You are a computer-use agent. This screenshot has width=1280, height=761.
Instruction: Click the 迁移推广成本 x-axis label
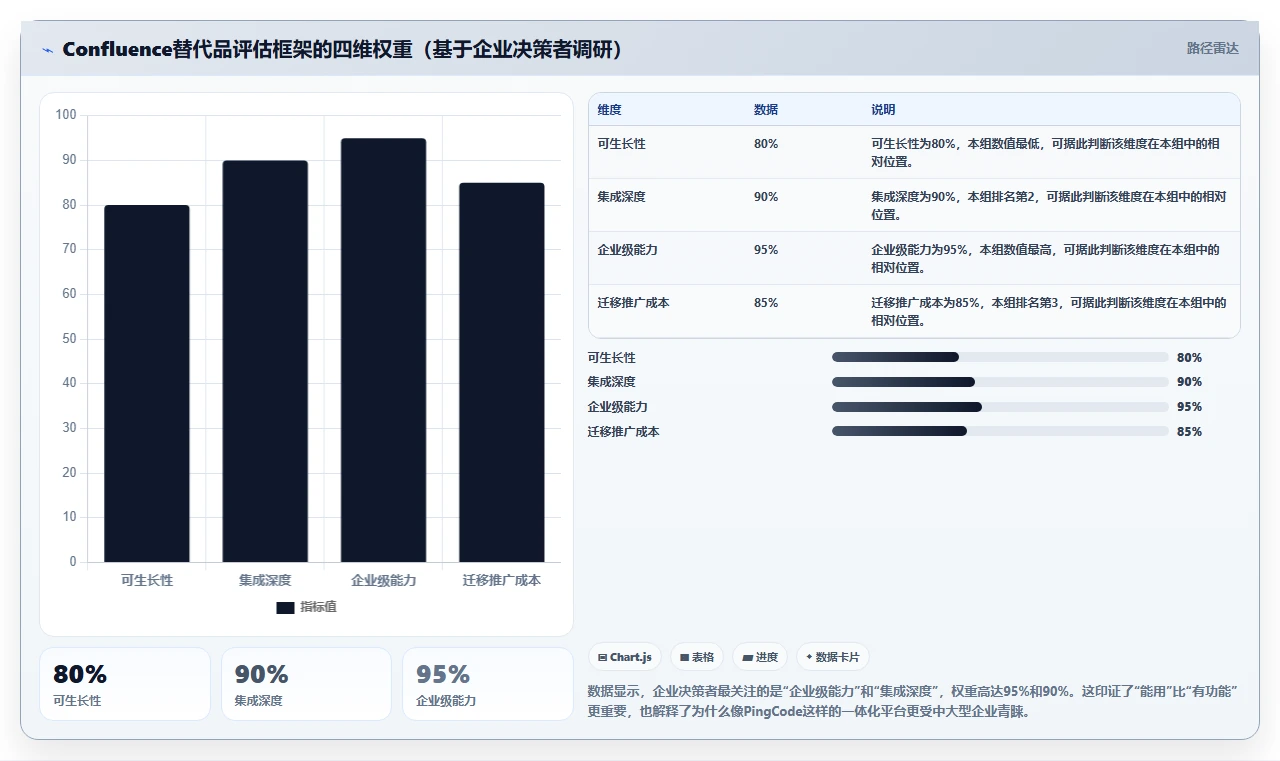[x=502, y=580]
